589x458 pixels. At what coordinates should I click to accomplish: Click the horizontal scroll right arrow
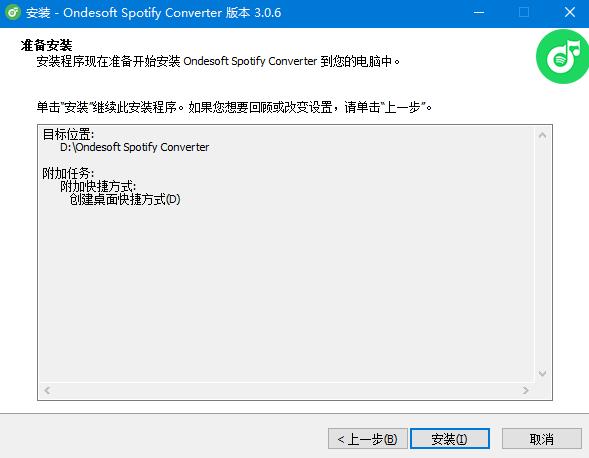(x=526, y=390)
